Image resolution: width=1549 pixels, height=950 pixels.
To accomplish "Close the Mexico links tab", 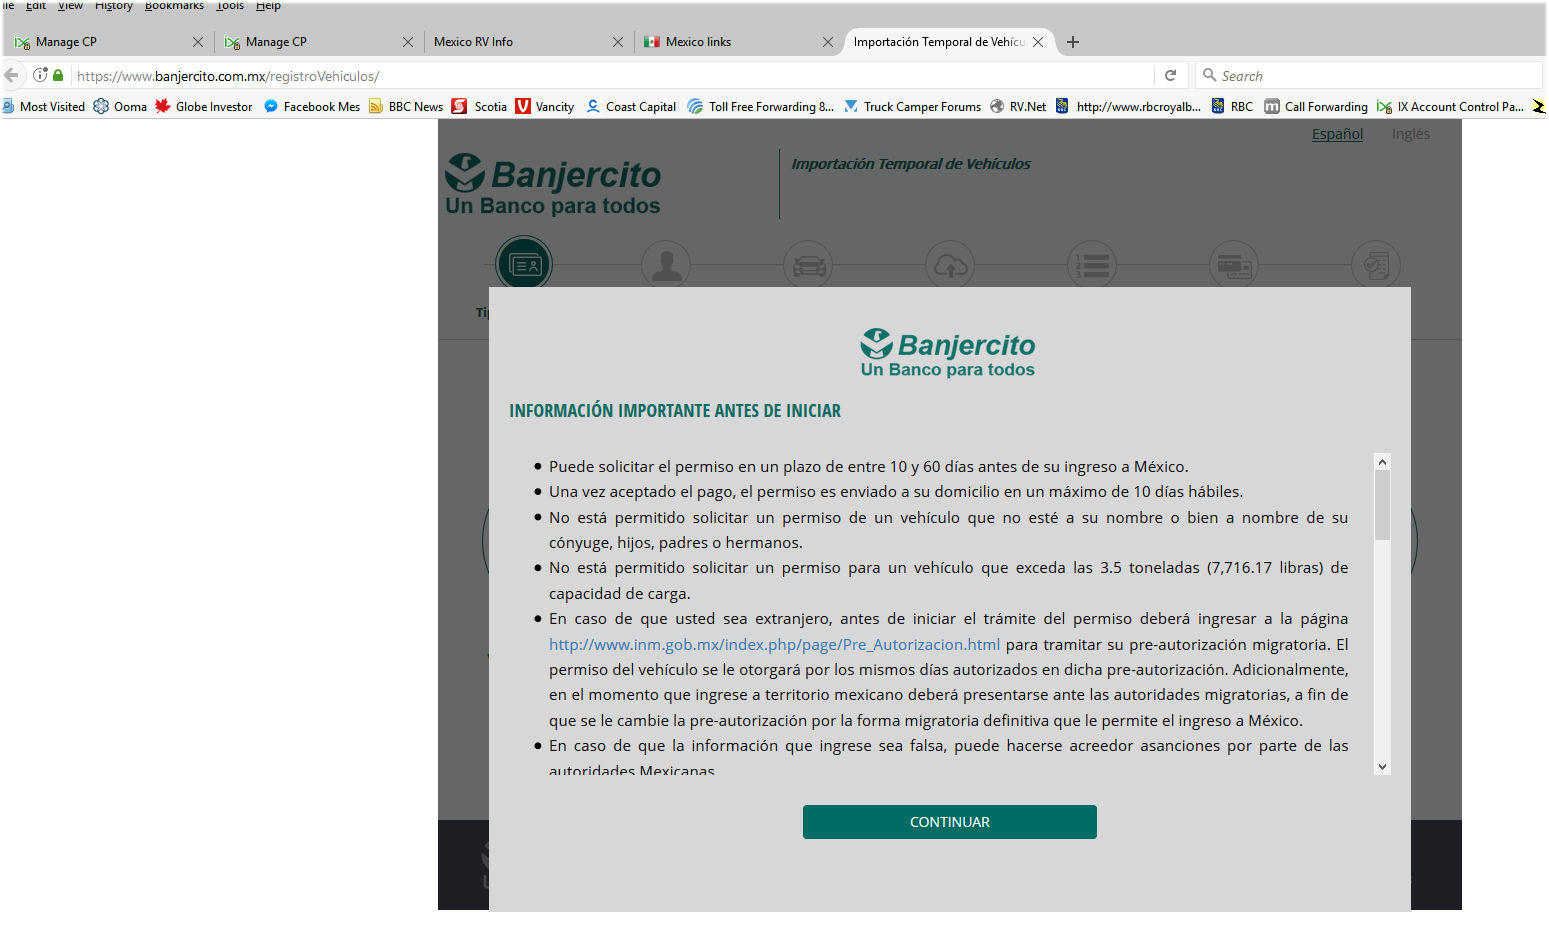I will (828, 42).
